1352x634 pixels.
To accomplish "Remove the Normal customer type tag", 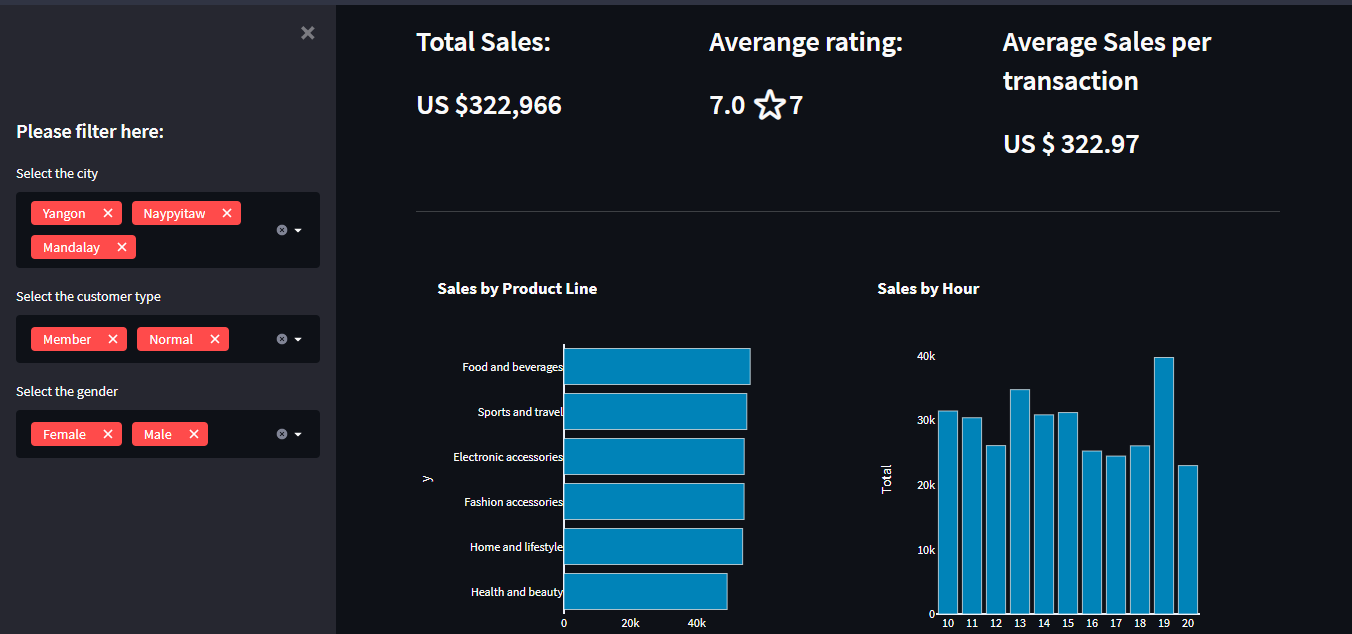I will coord(215,339).
